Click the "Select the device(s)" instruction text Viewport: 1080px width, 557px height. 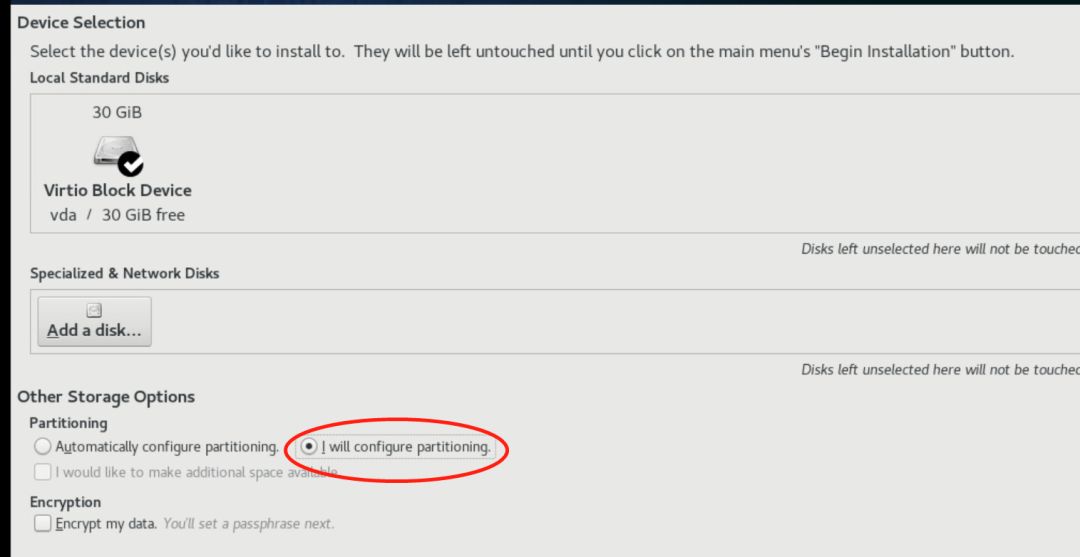pyautogui.click(x=520, y=52)
